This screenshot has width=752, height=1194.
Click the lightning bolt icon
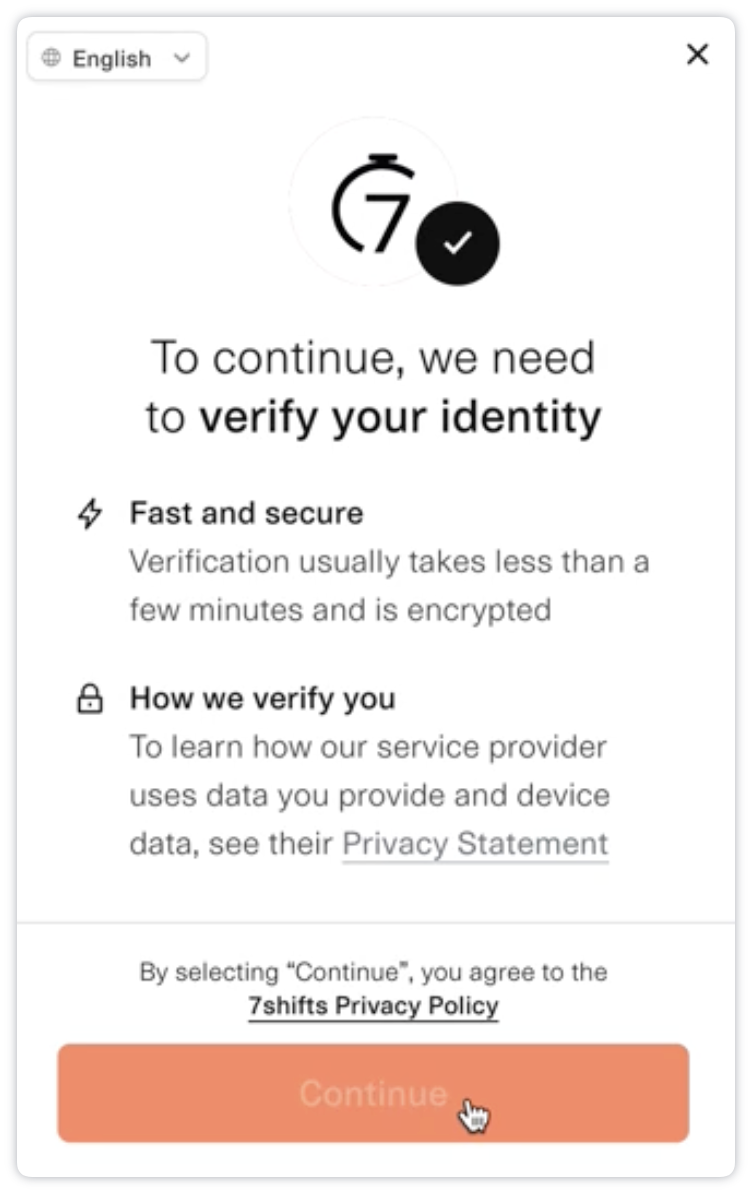90,513
